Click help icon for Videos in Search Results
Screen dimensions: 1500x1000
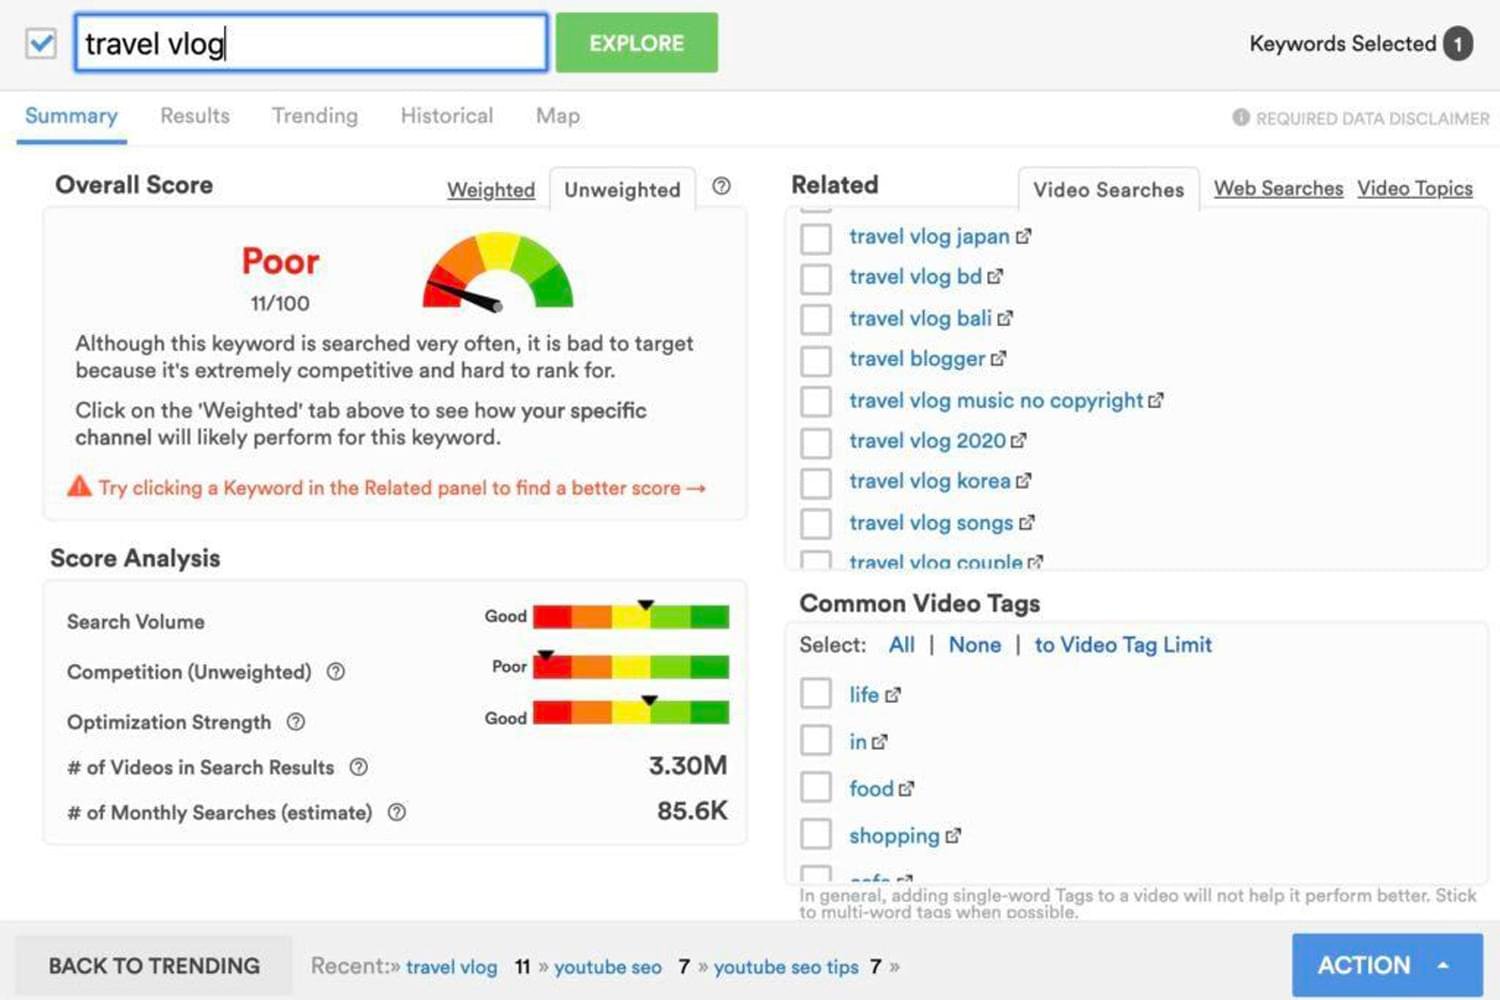(x=358, y=767)
